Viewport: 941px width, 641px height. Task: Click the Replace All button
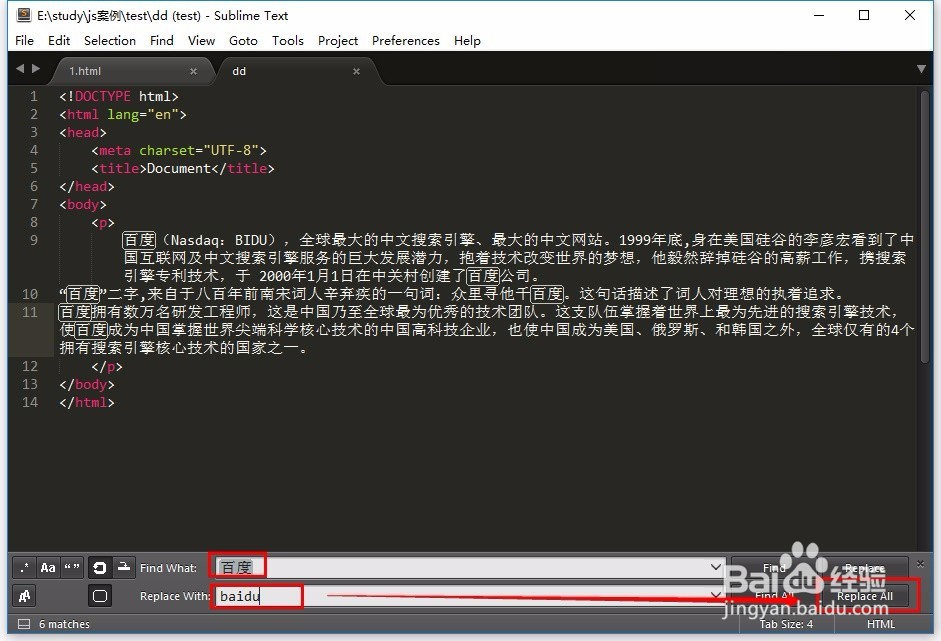tap(865, 596)
